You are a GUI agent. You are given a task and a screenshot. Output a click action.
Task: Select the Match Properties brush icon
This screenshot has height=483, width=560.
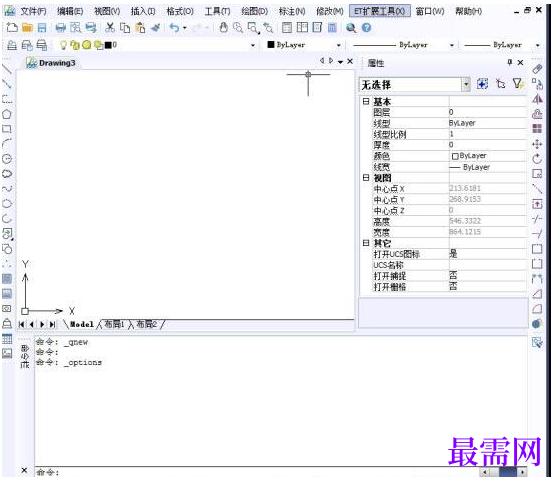tap(155, 28)
